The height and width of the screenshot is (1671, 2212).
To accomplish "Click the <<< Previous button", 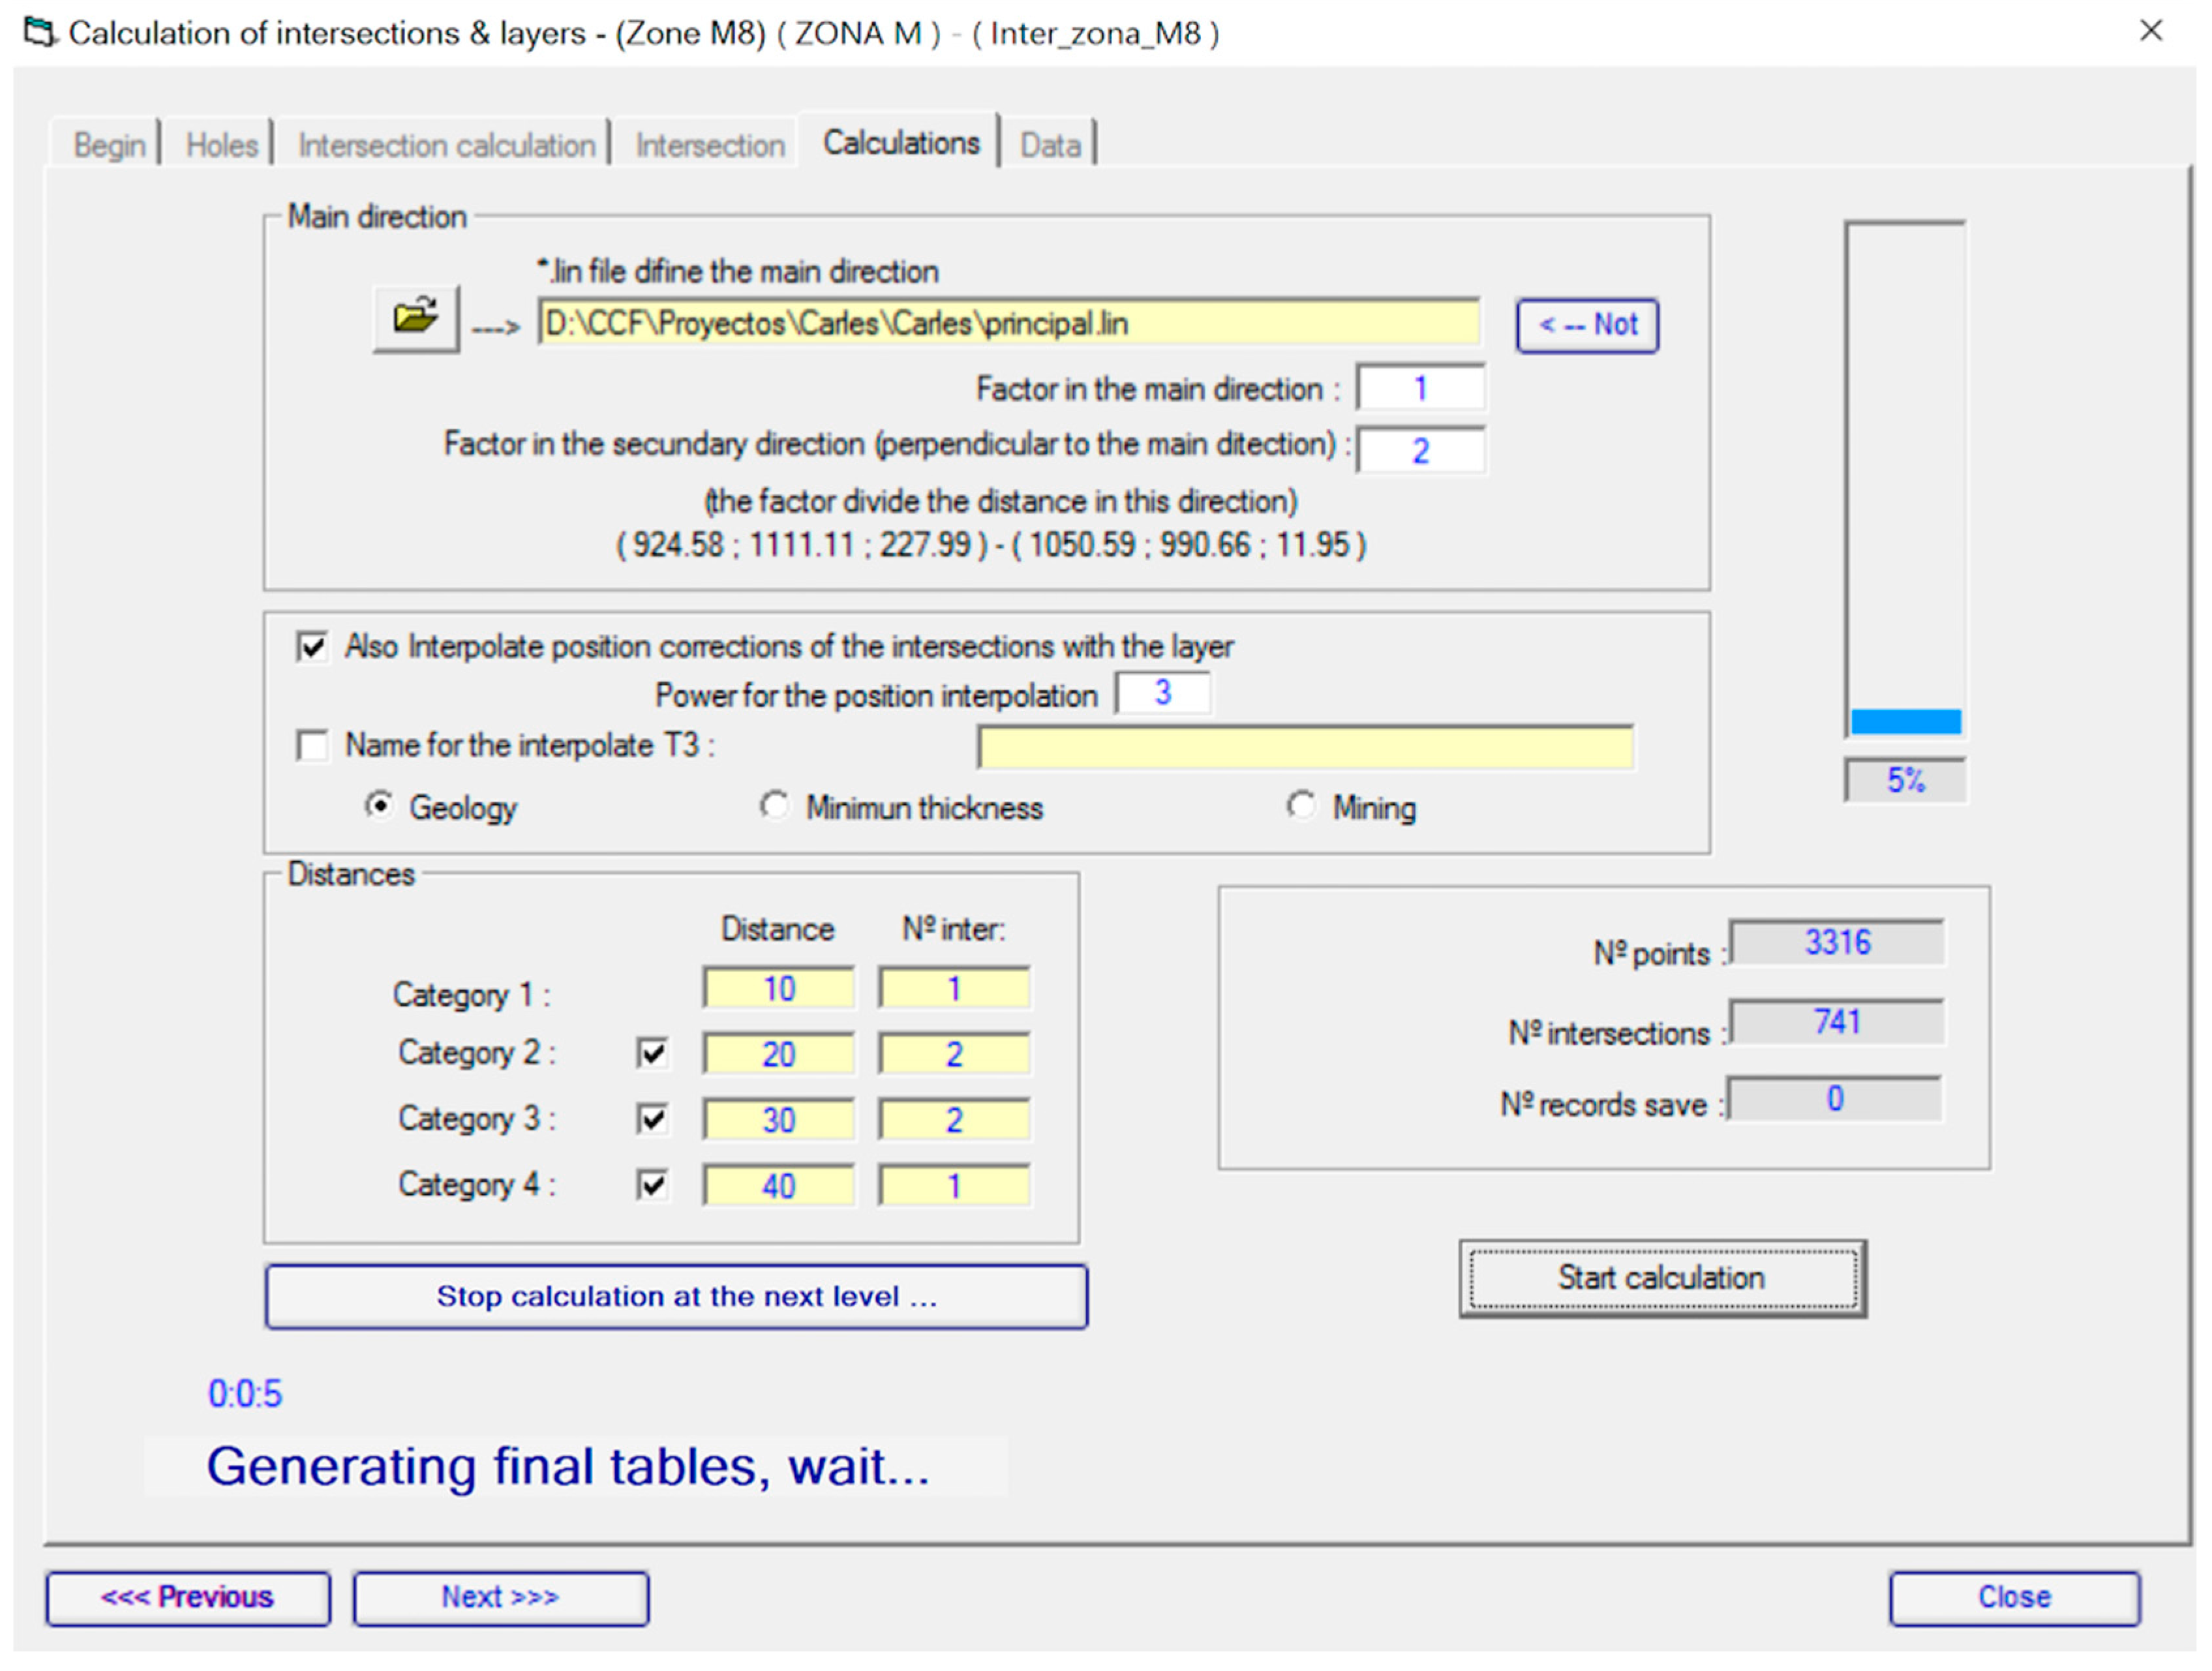I will click(x=187, y=1597).
